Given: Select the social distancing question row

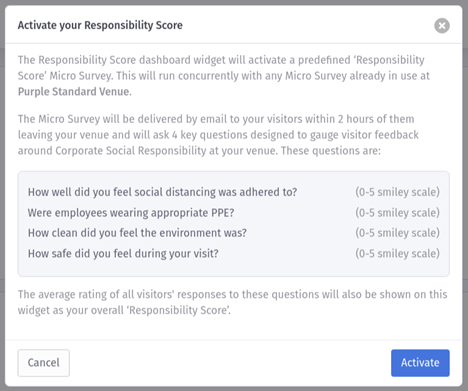Looking at the screenshot, I should (233, 192).
